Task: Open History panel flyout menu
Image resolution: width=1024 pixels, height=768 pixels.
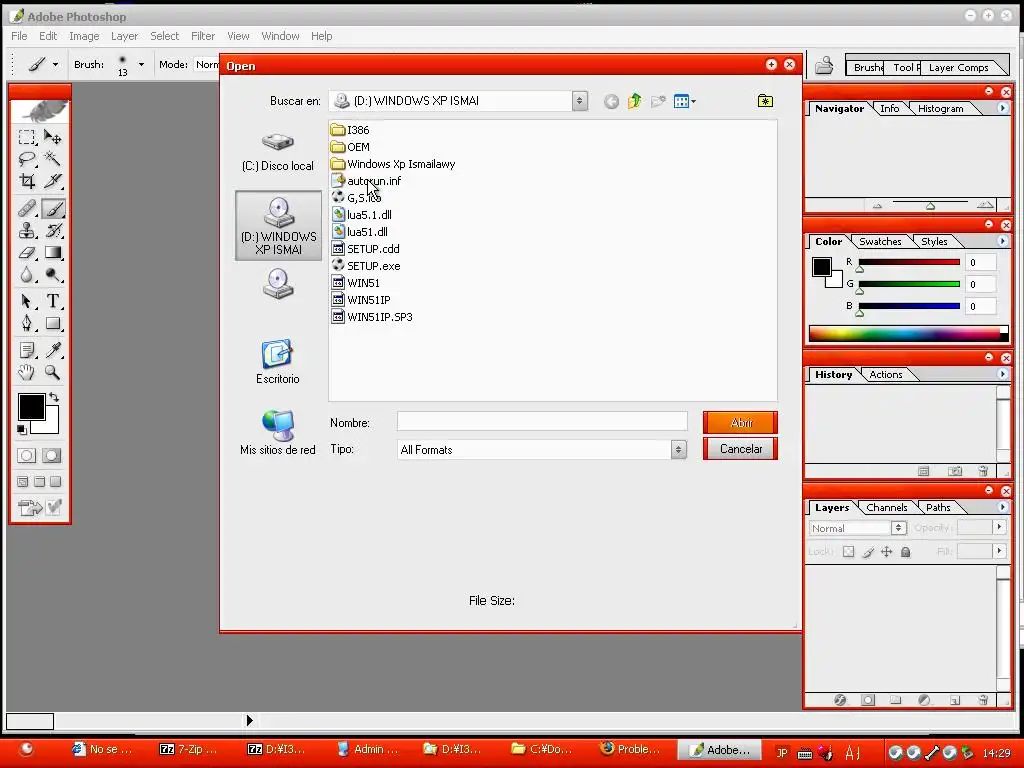Action: point(1002,374)
